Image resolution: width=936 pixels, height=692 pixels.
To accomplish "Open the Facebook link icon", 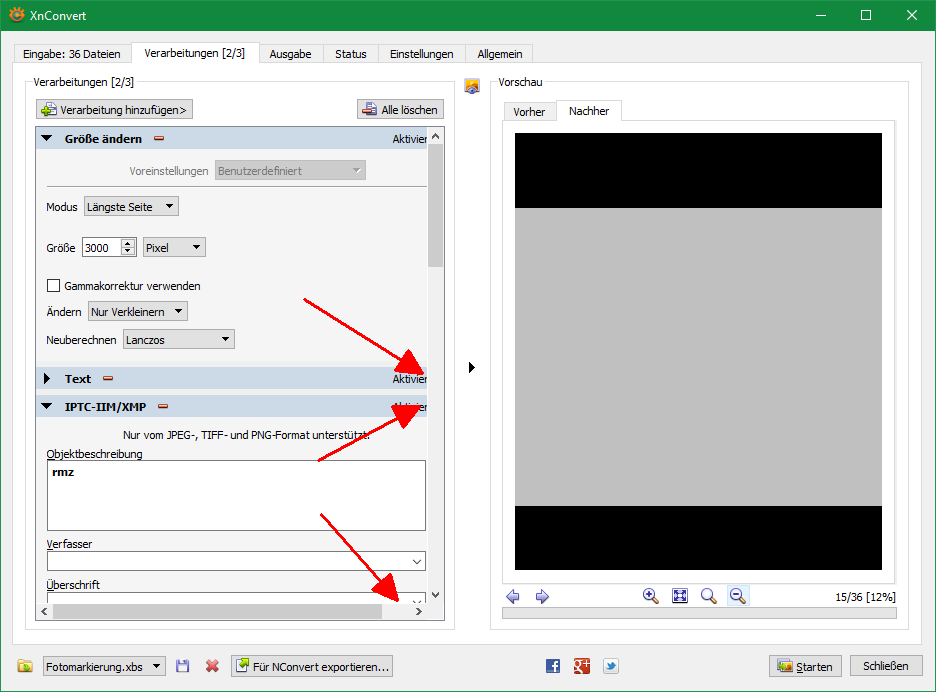I will 553,666.
